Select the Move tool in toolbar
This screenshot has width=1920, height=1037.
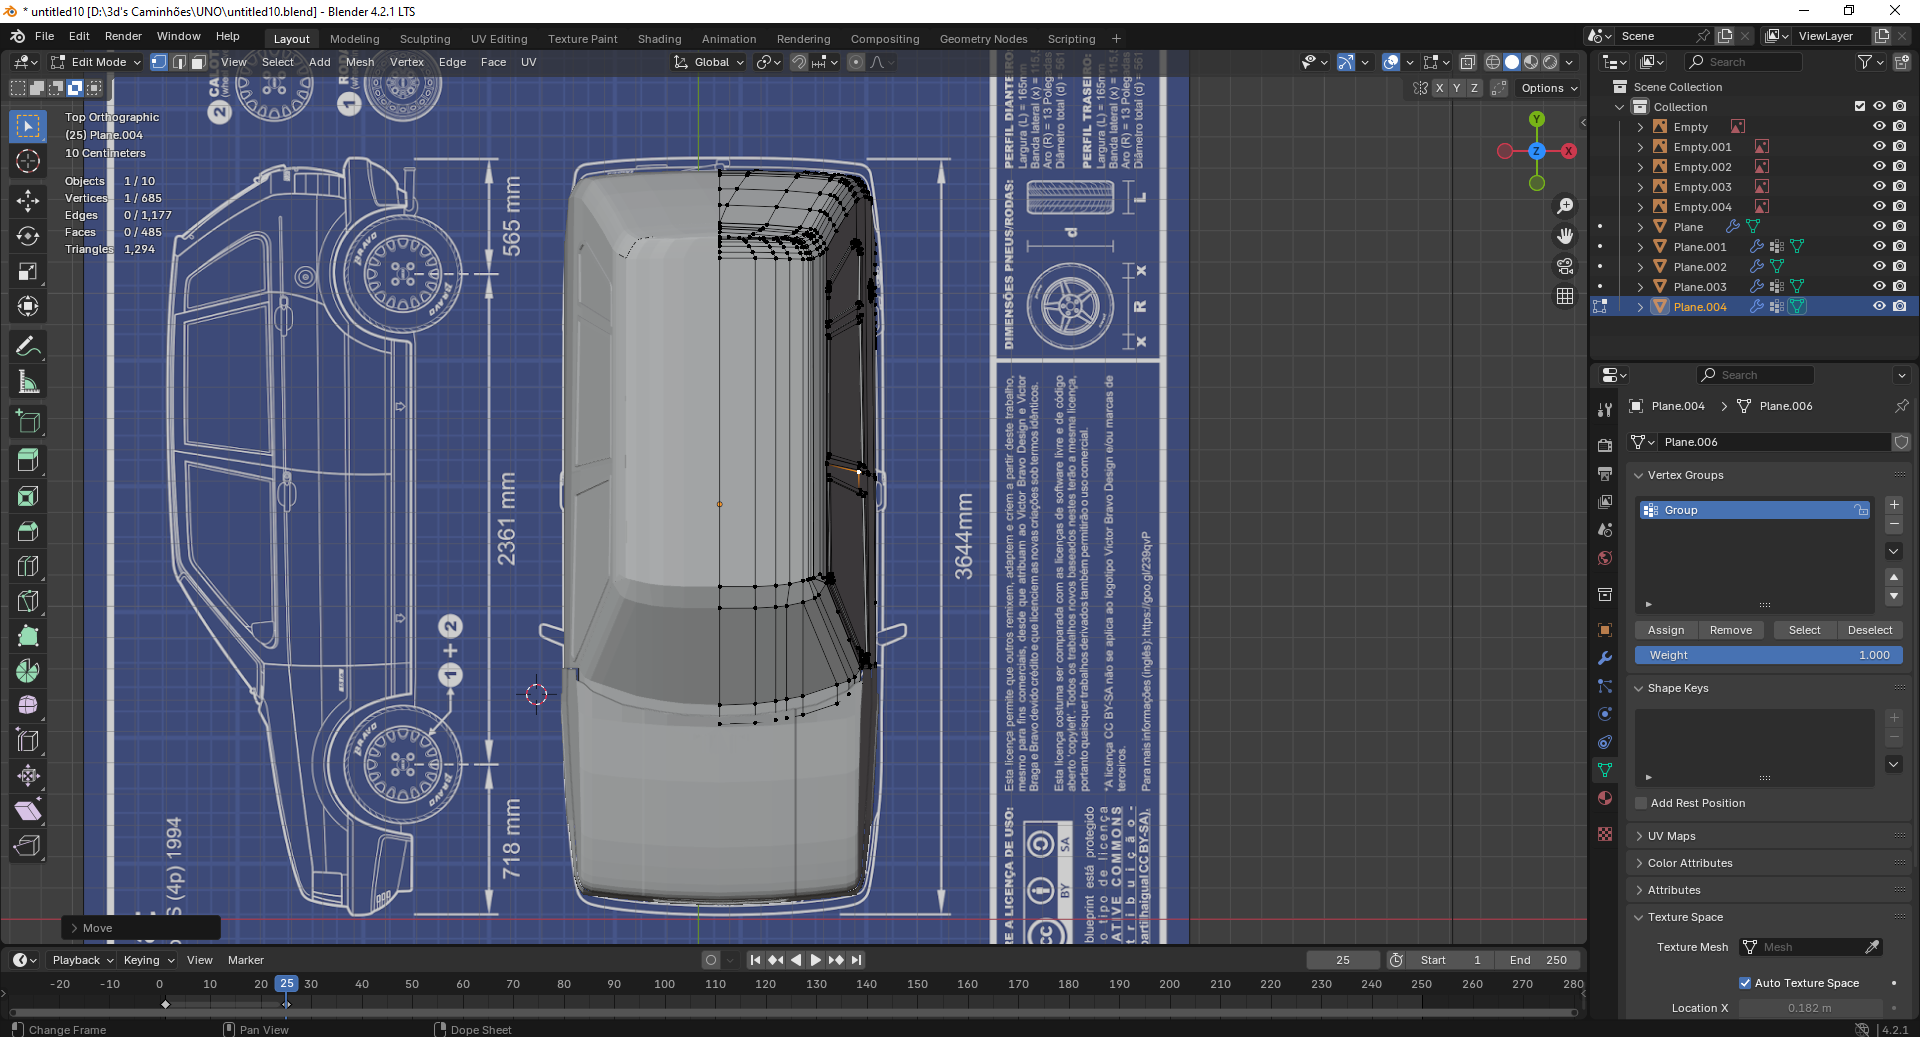click(x=28, y=201)
